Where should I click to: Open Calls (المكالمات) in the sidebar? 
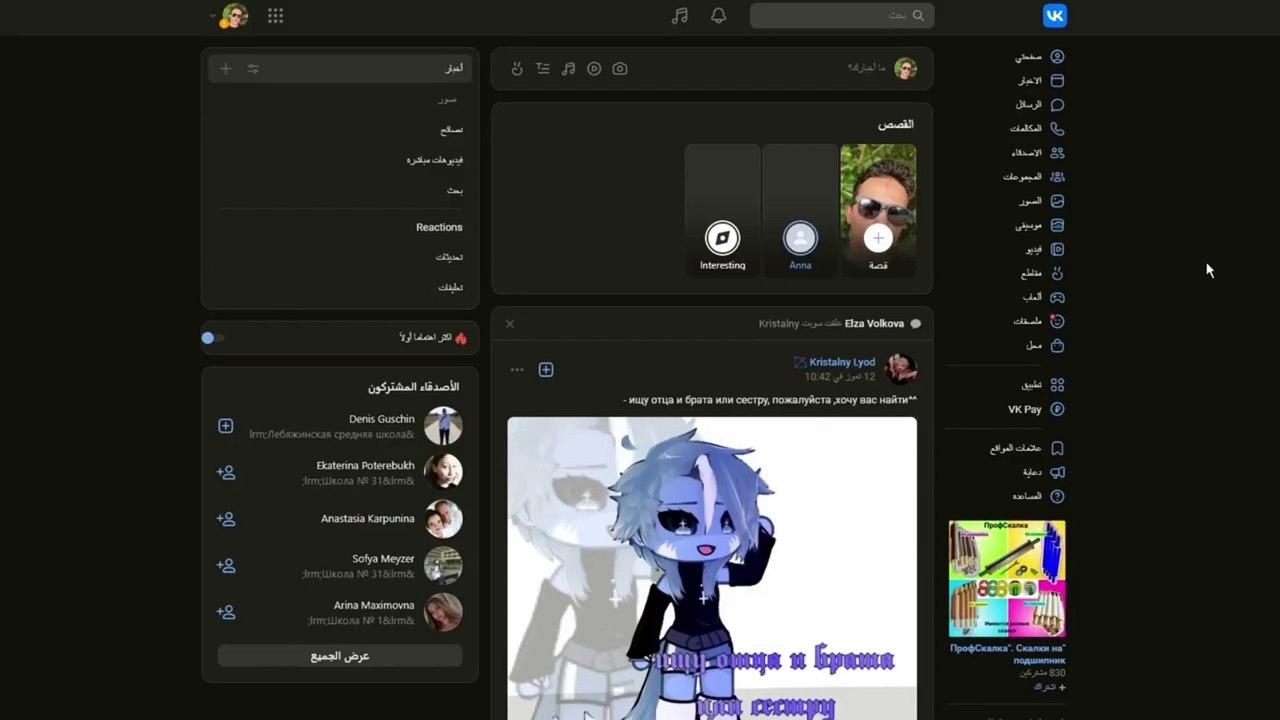(x=1037, y=129)
